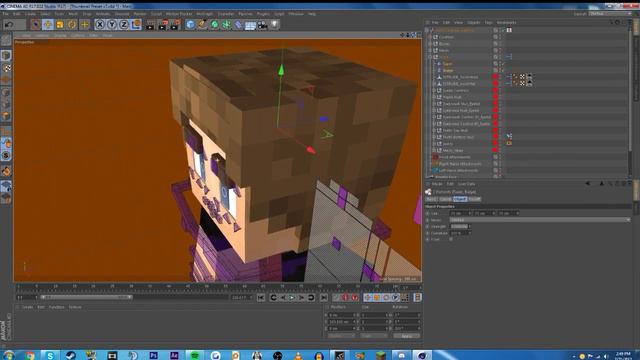Open the main File menu
The height and width of the screenshot is (360, 640).
(x=6, y=14)
